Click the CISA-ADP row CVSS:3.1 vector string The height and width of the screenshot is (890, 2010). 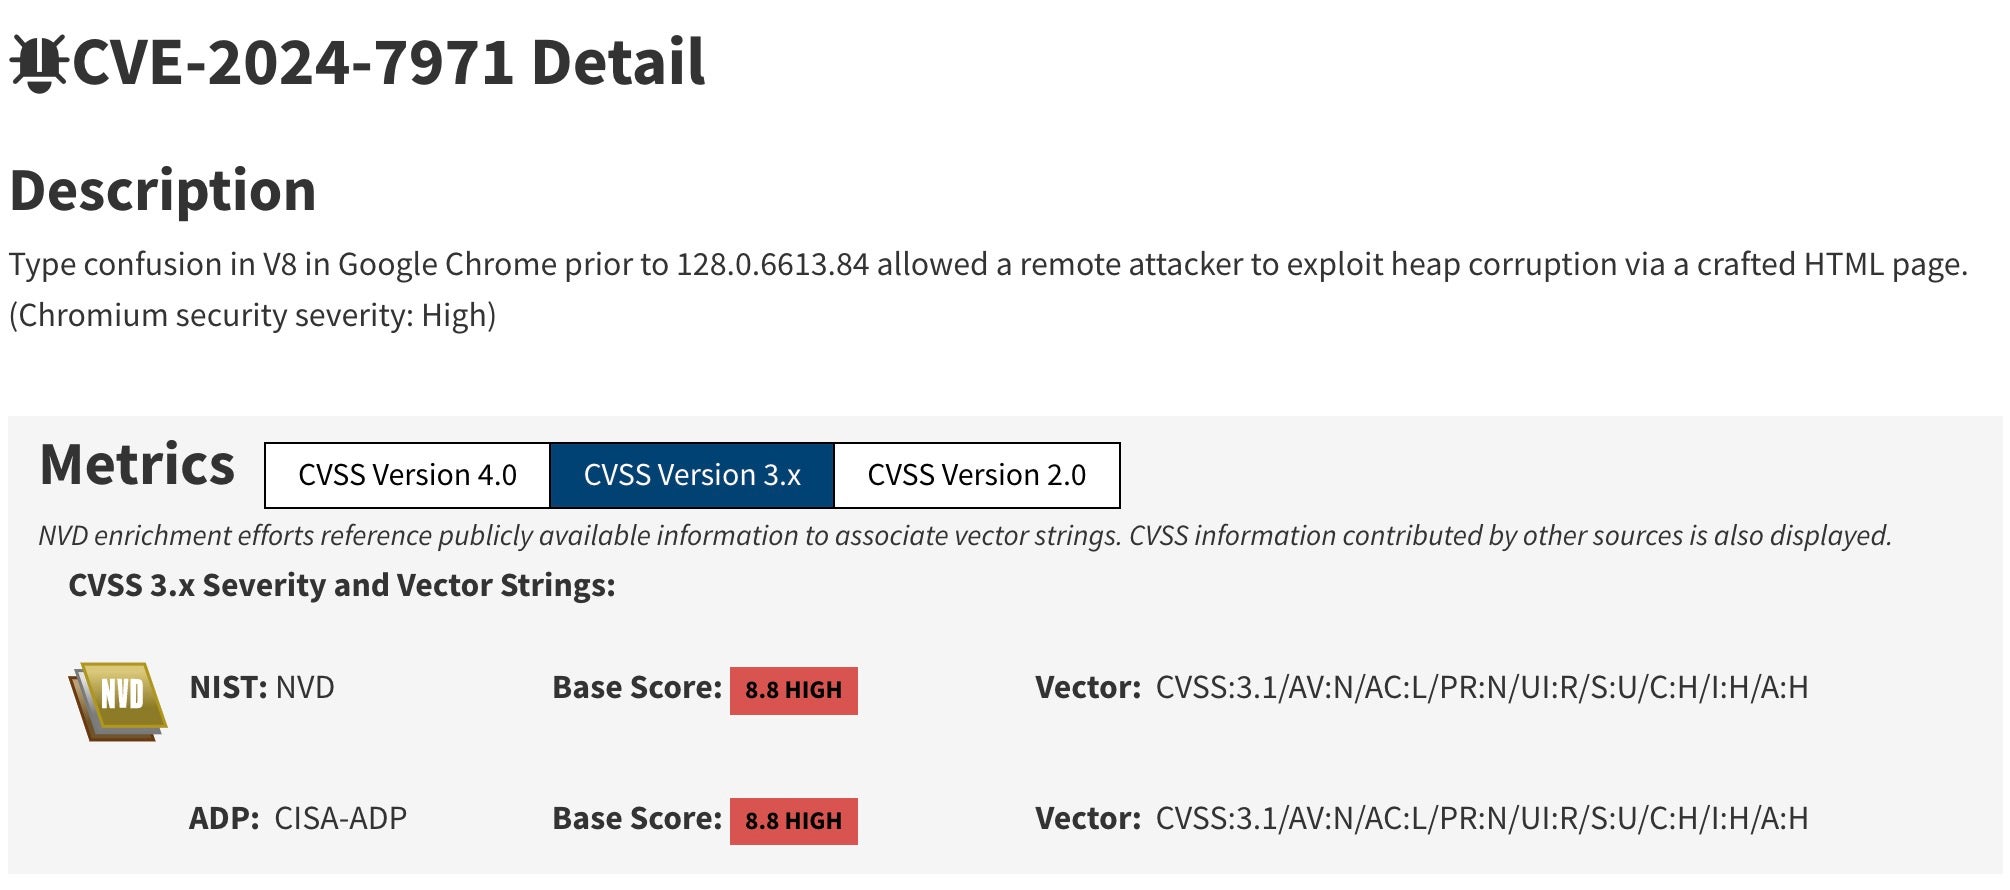coord(1481,819)
